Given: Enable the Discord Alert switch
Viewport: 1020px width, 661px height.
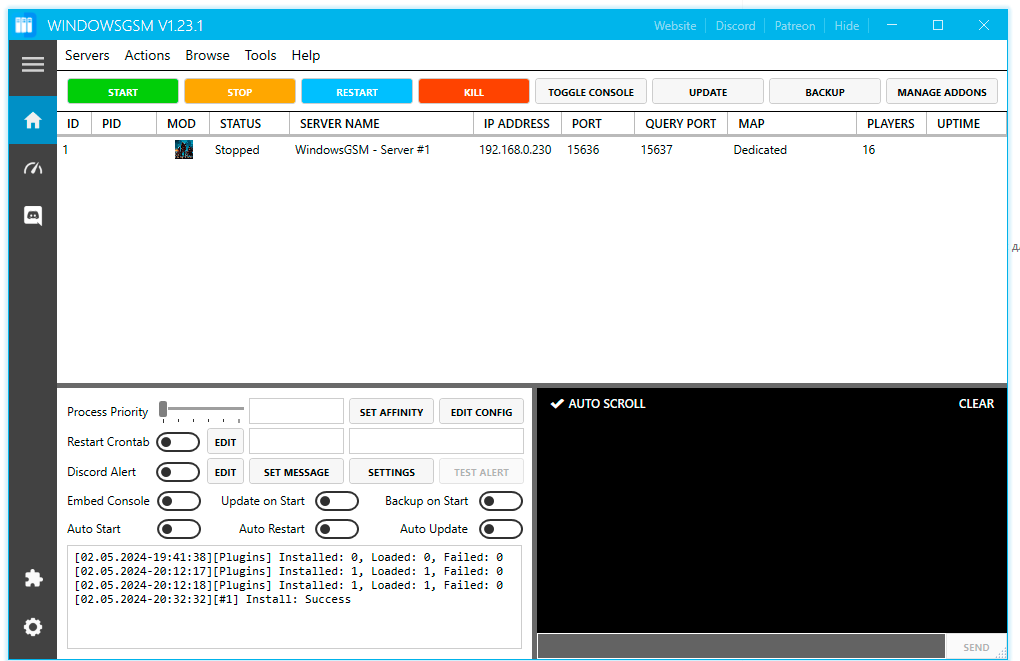Looking at the screenshot, I should click(178, 472).
